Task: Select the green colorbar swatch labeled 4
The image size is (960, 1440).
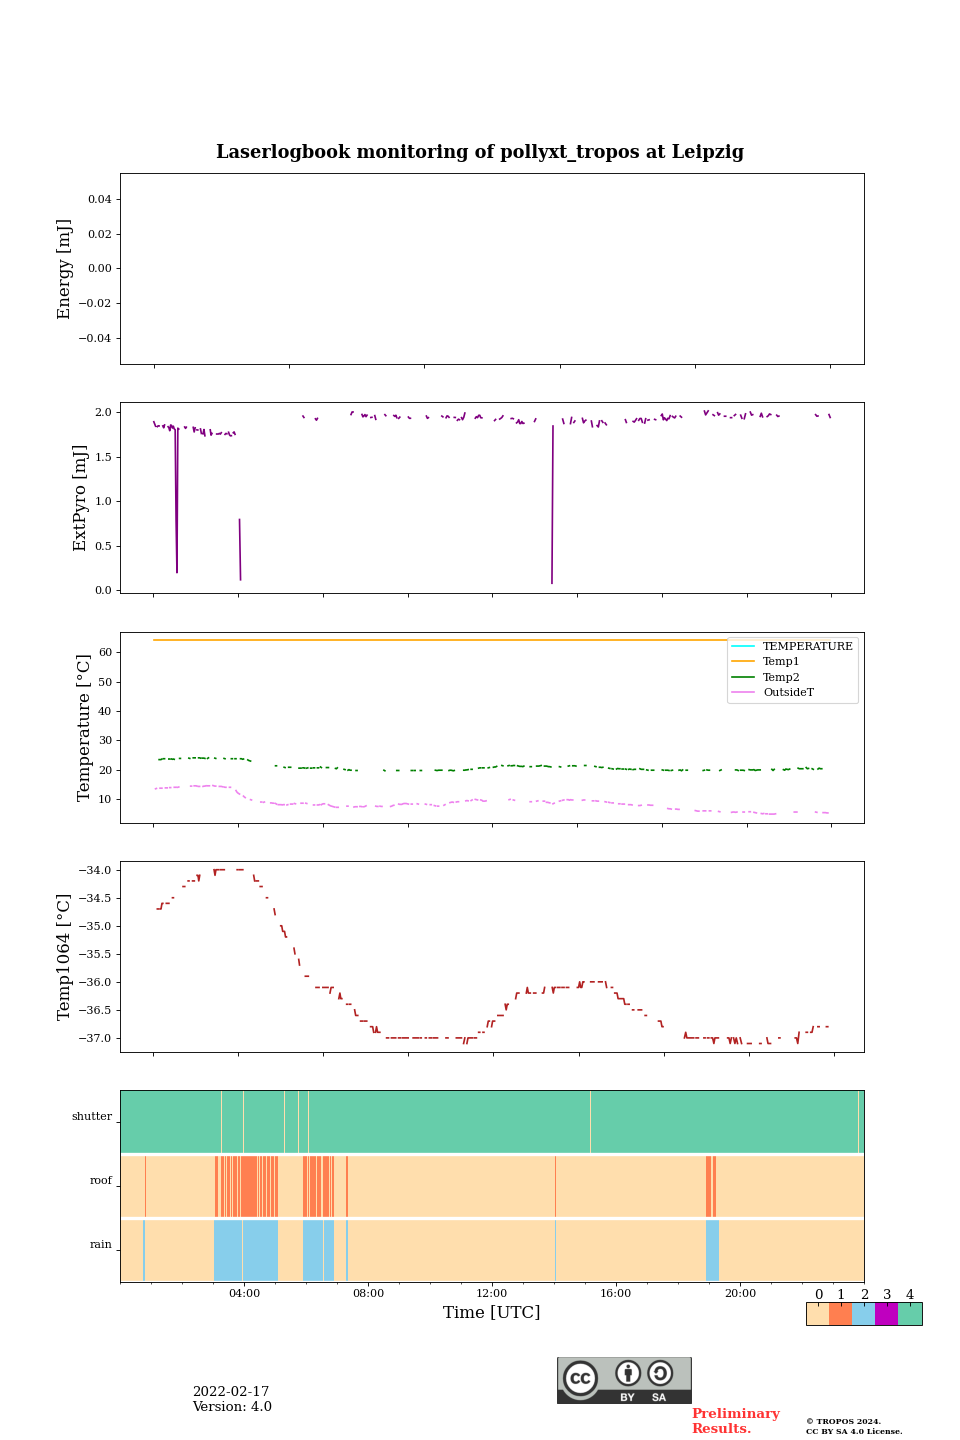Action: pyautogui.click(x=910, y=1314)
